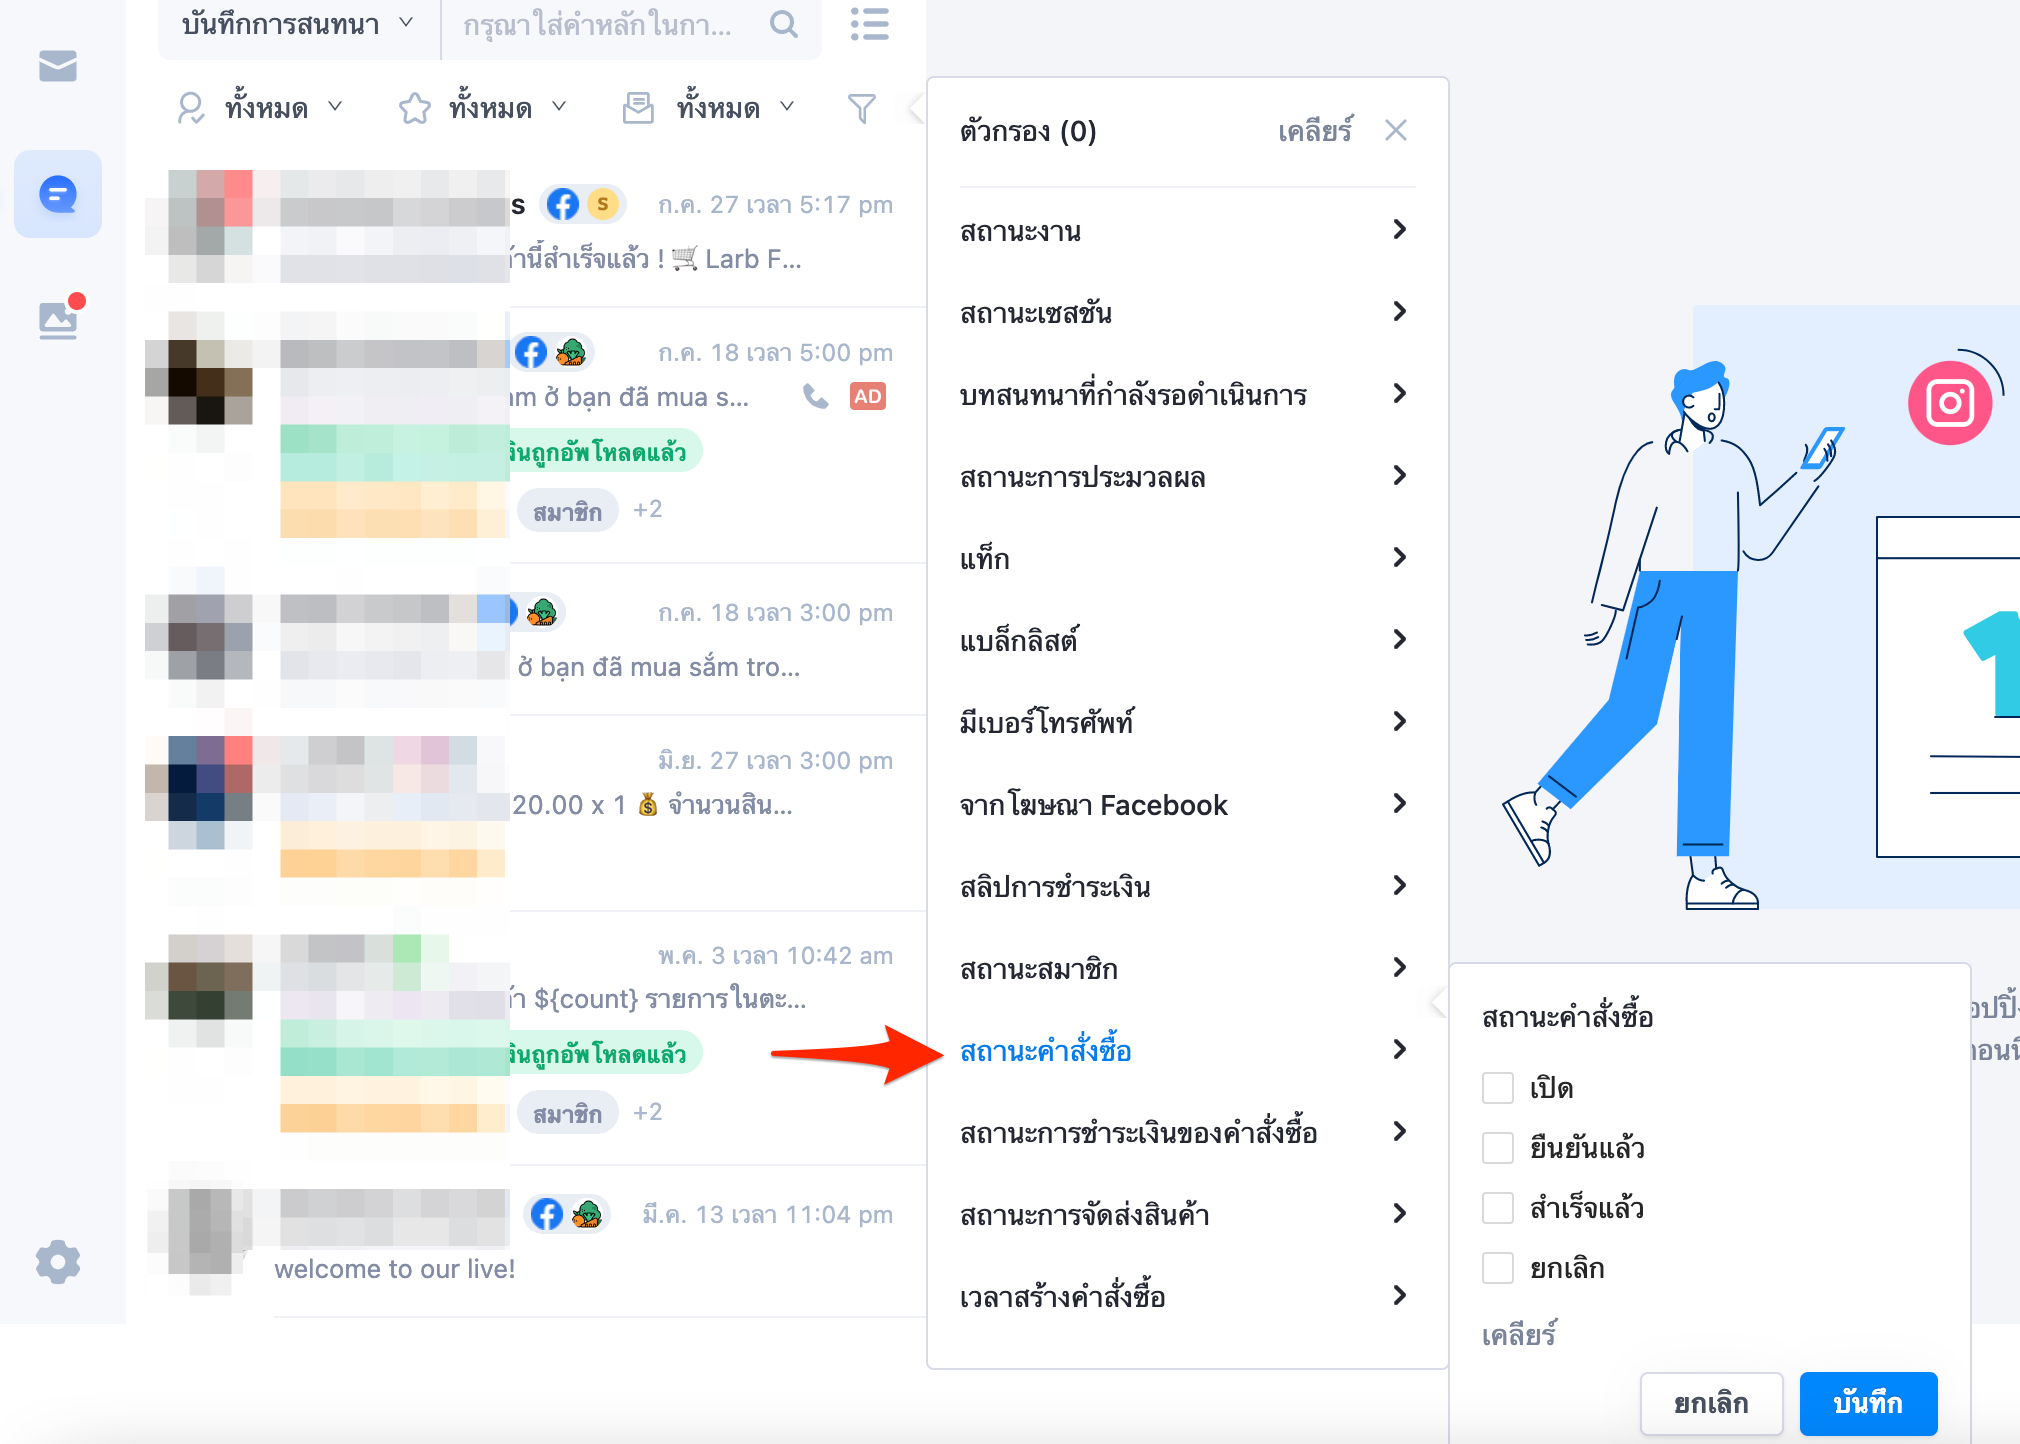Select จากโฆษณา Facebook filter
Screen dimensions: 2020x1444
tap(1187, 804)
